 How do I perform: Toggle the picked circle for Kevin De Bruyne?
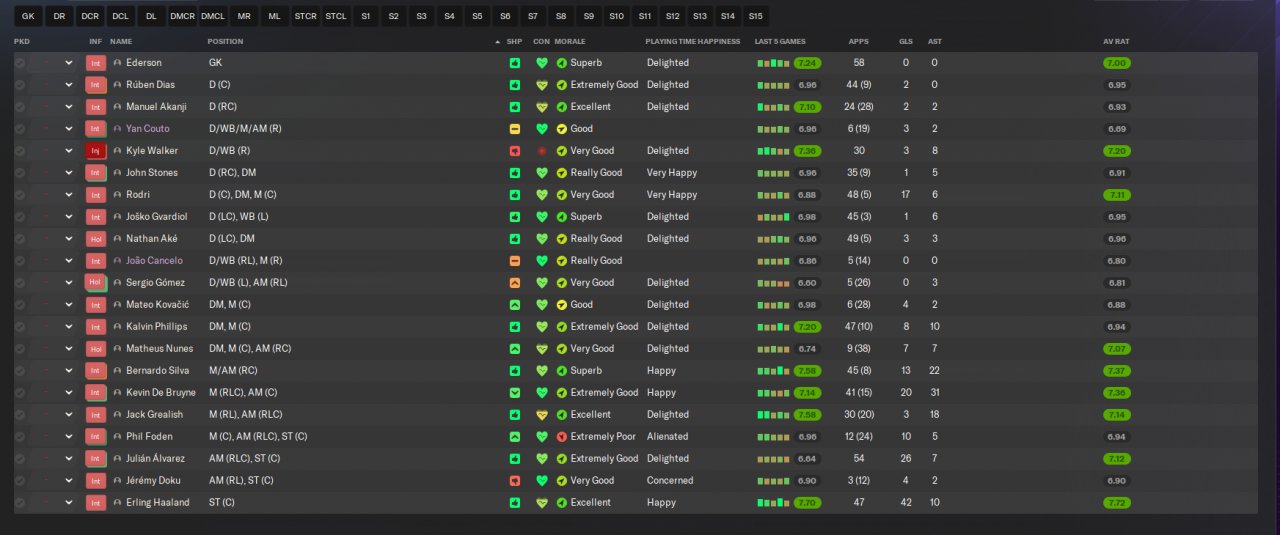click(20, 392)
